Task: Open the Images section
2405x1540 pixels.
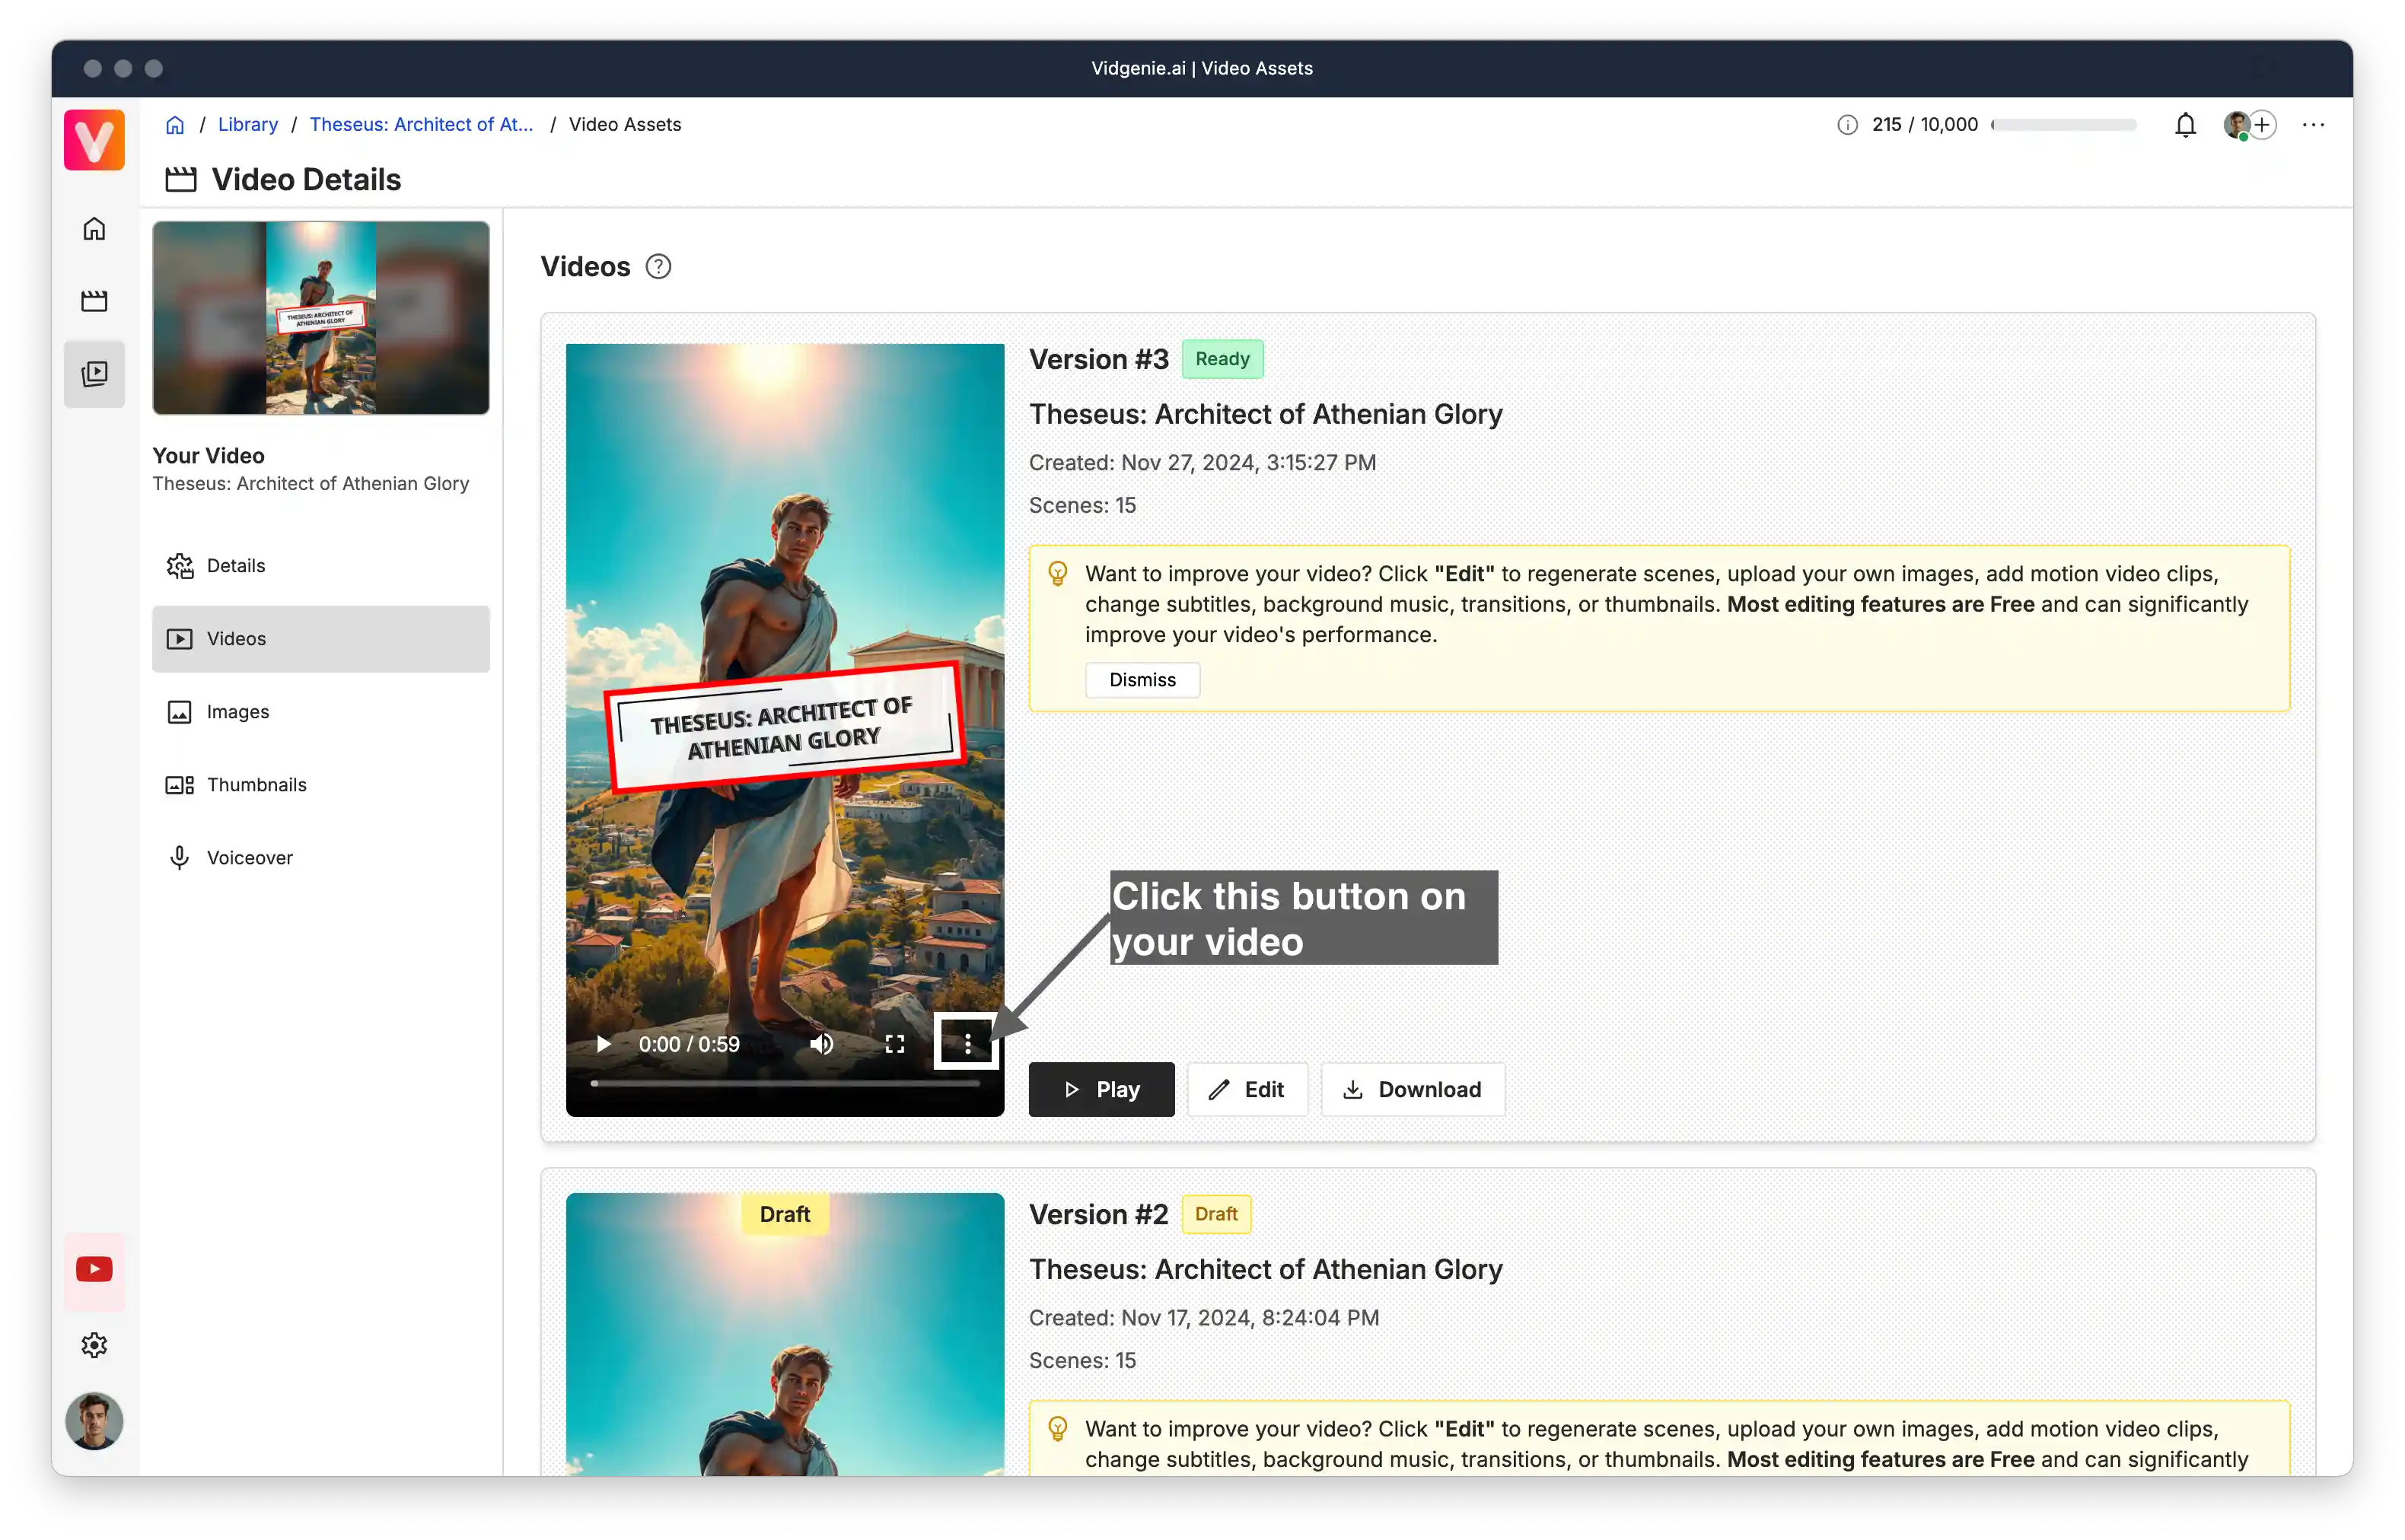Action: pyautogui.click(x=321, y=712)
